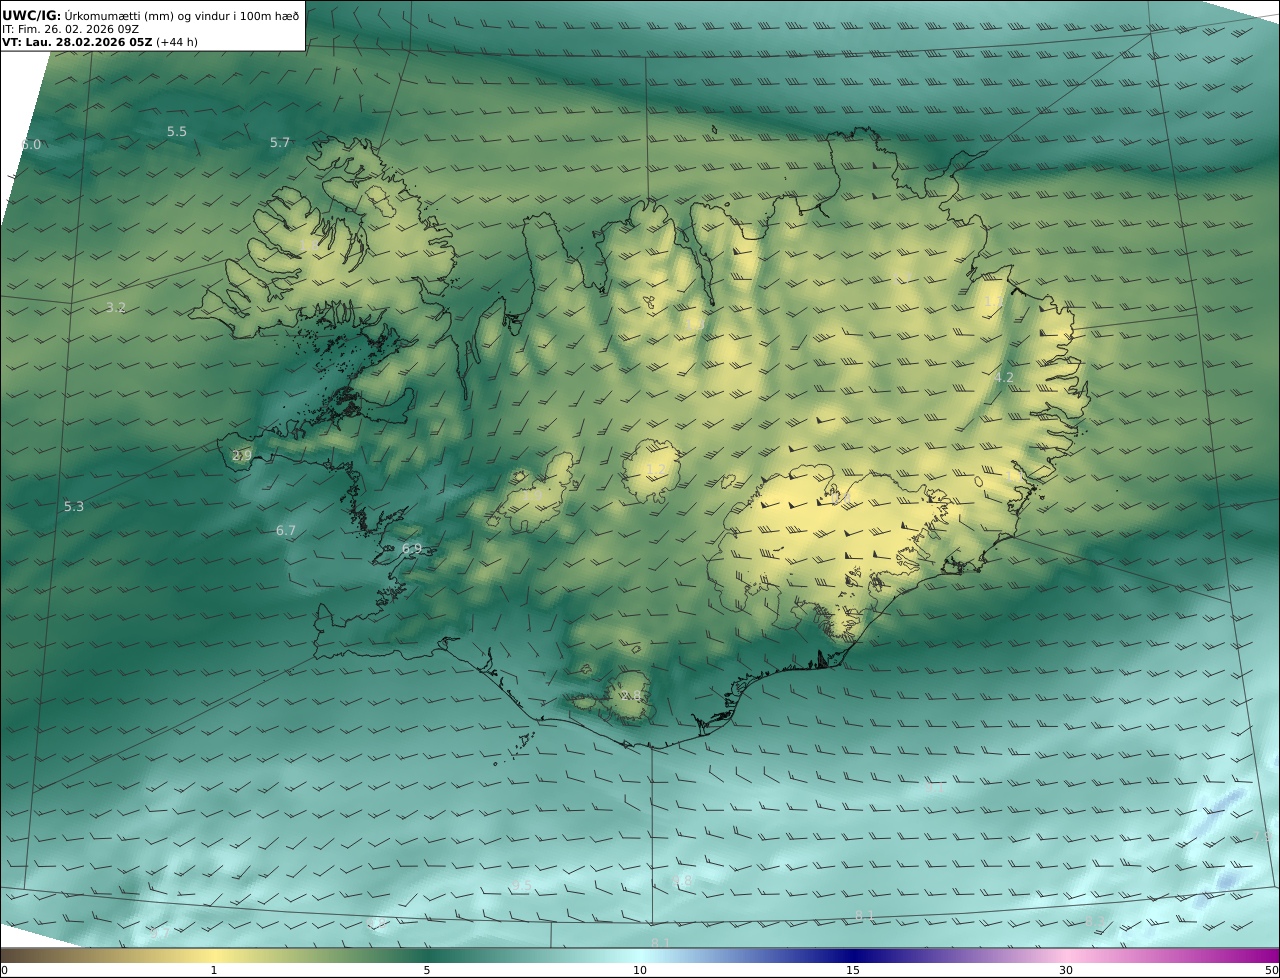The width and height of the screenshot is (1280, 978).
Task: Click the 3.2 precipitation value label
Action: click(x=116, y=308)
